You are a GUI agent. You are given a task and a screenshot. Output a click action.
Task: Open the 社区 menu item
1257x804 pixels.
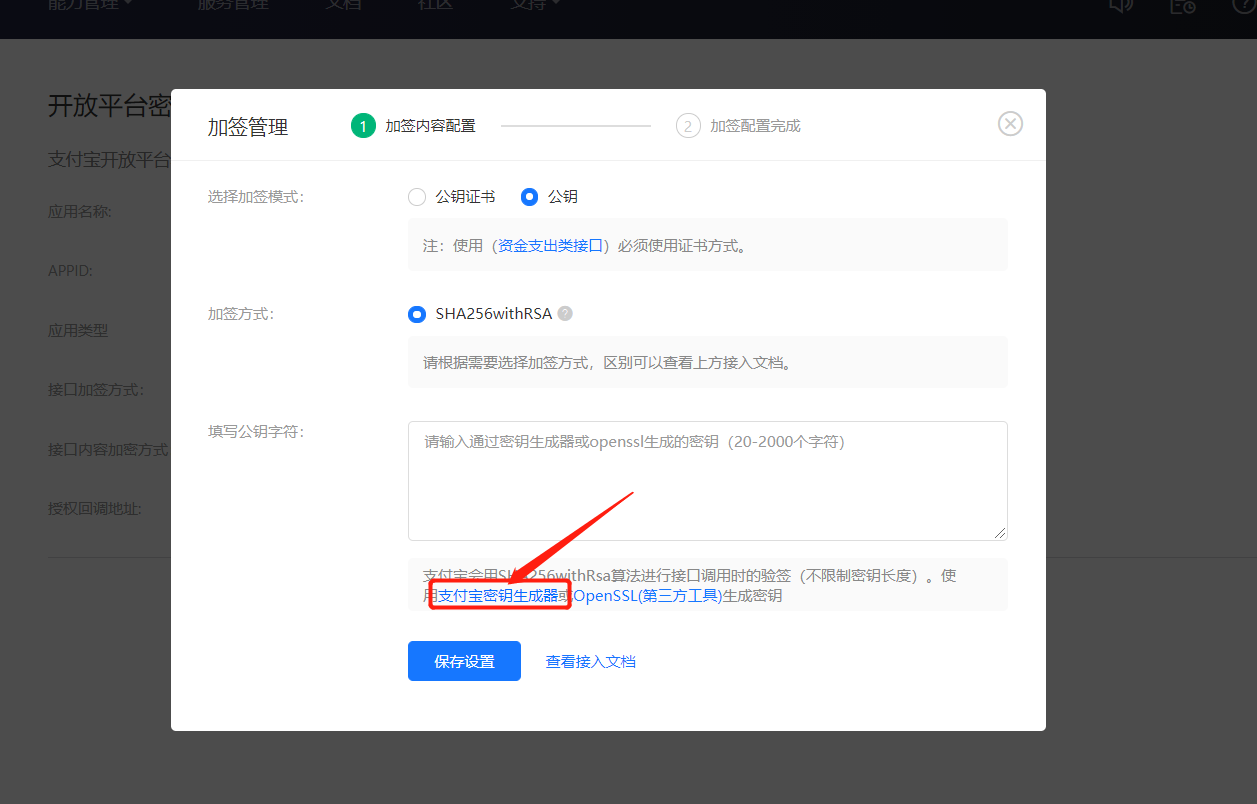tap(434, 5)
